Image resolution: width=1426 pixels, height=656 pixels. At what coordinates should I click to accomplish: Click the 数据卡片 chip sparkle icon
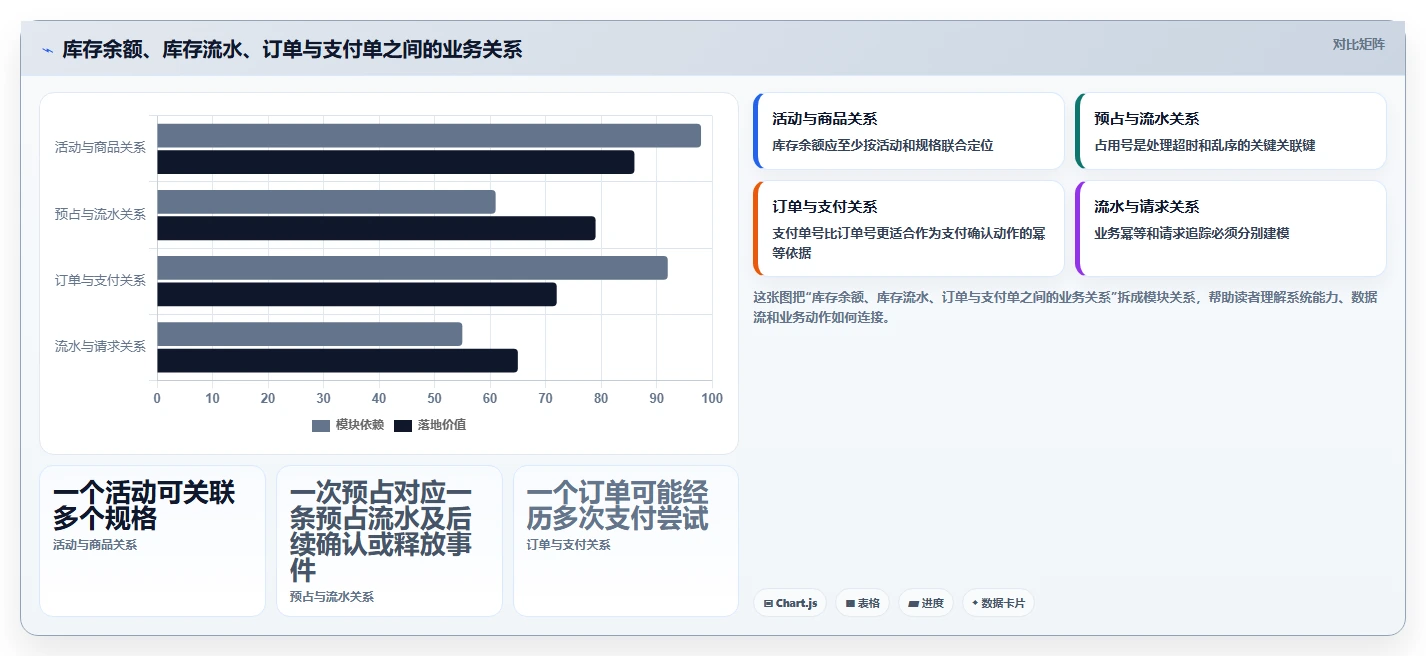[975, 603]
